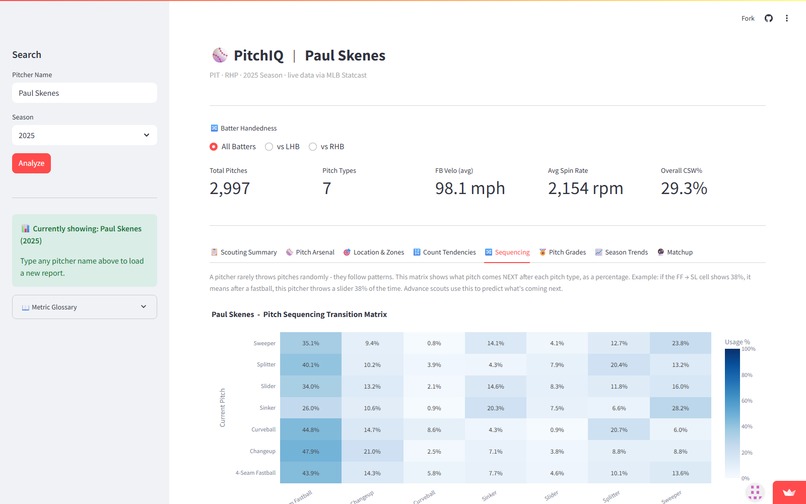Click the 21.0% cell in Changeup row
This screenshot has width=806, height=504.
pyautogui.click(x=372, y=451)
